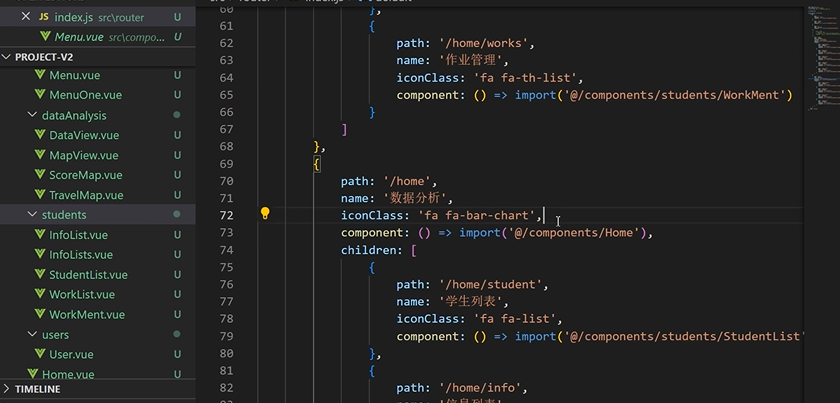Click the '@/components/Home' import path
840x403 pixels.
click(572, 233)
